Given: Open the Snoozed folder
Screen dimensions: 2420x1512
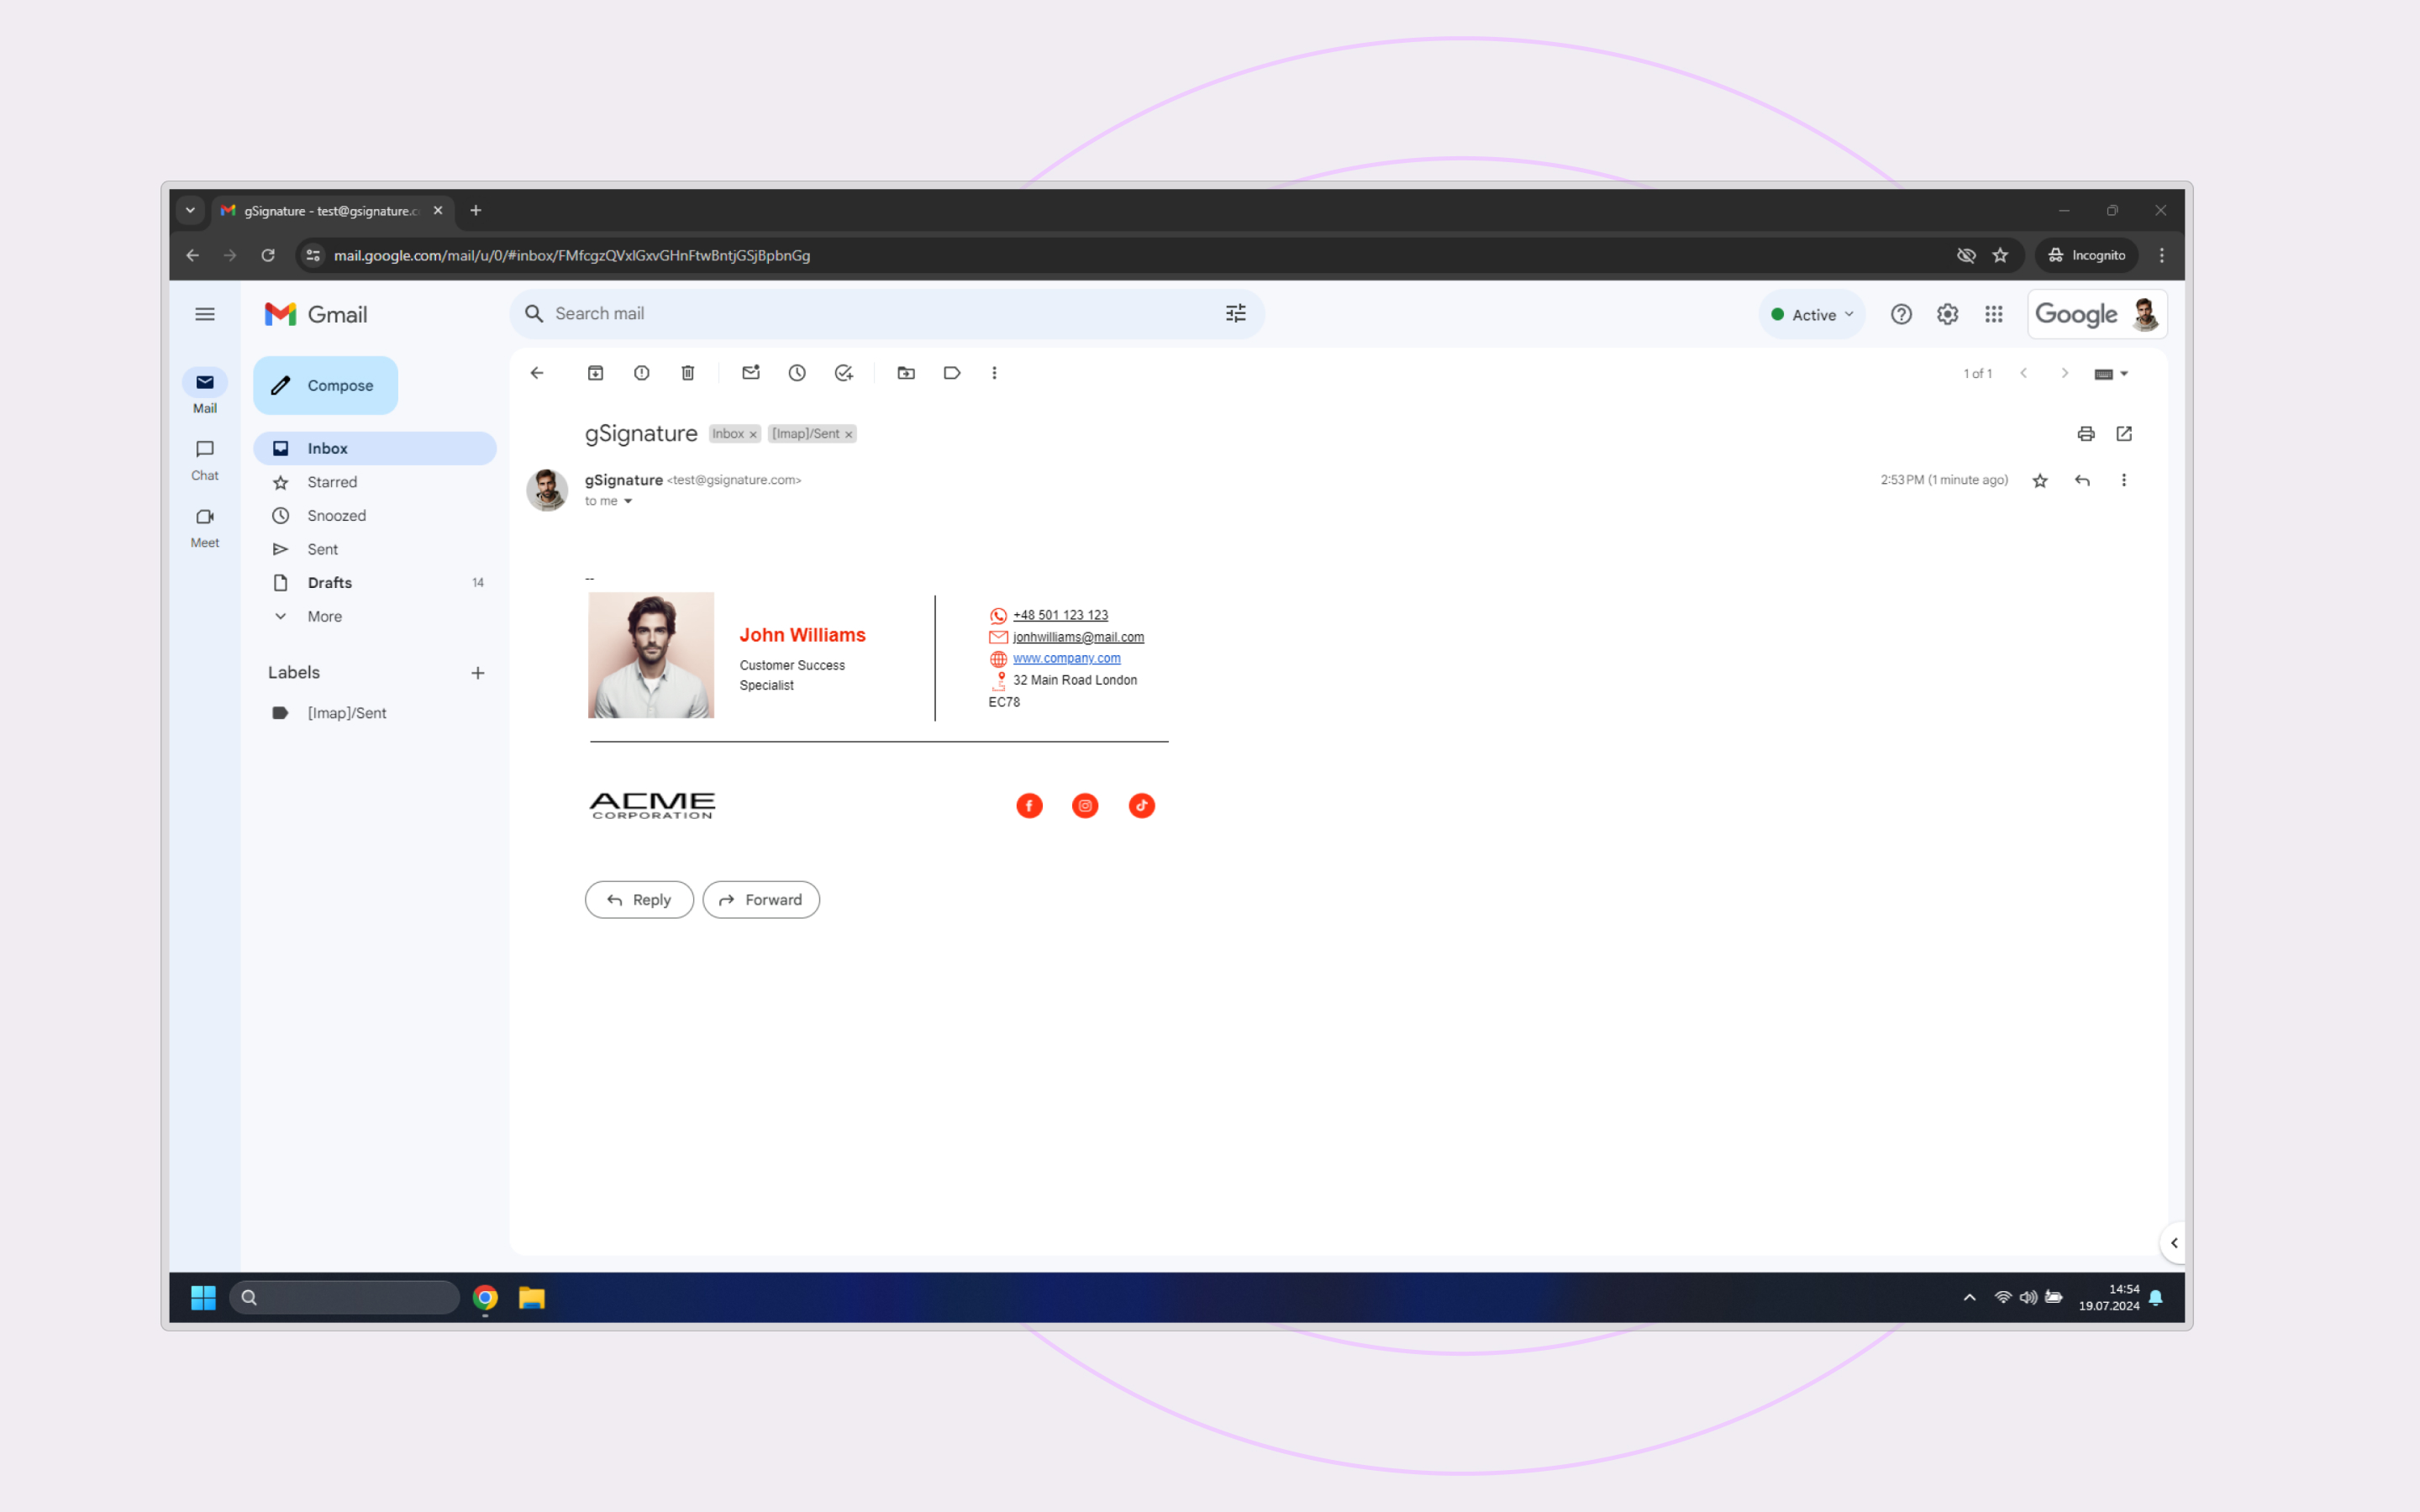Looking at the screenshot, I should 375,516.
